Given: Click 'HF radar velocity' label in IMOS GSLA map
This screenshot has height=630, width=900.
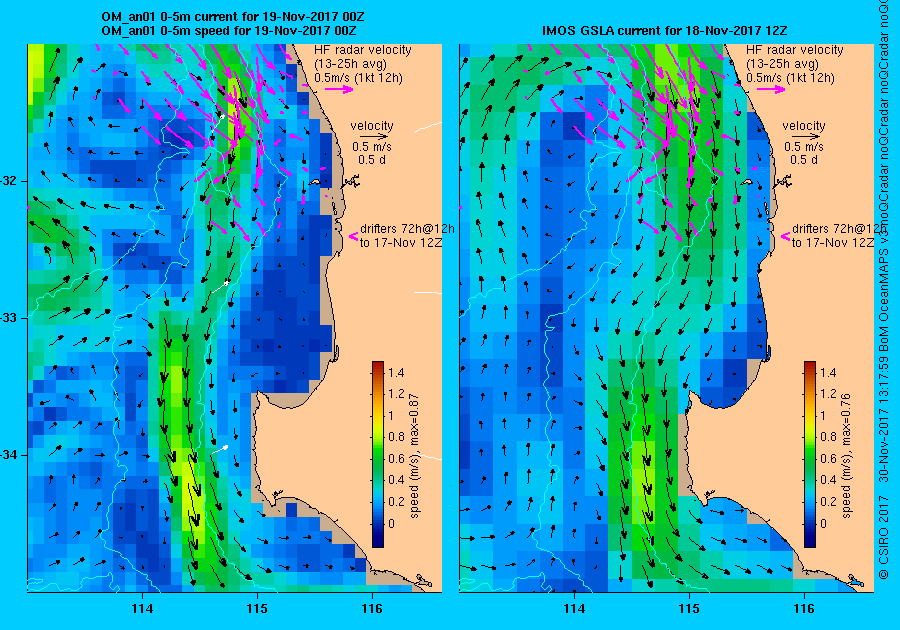Looking at the screenshot, I should [795, 50].
